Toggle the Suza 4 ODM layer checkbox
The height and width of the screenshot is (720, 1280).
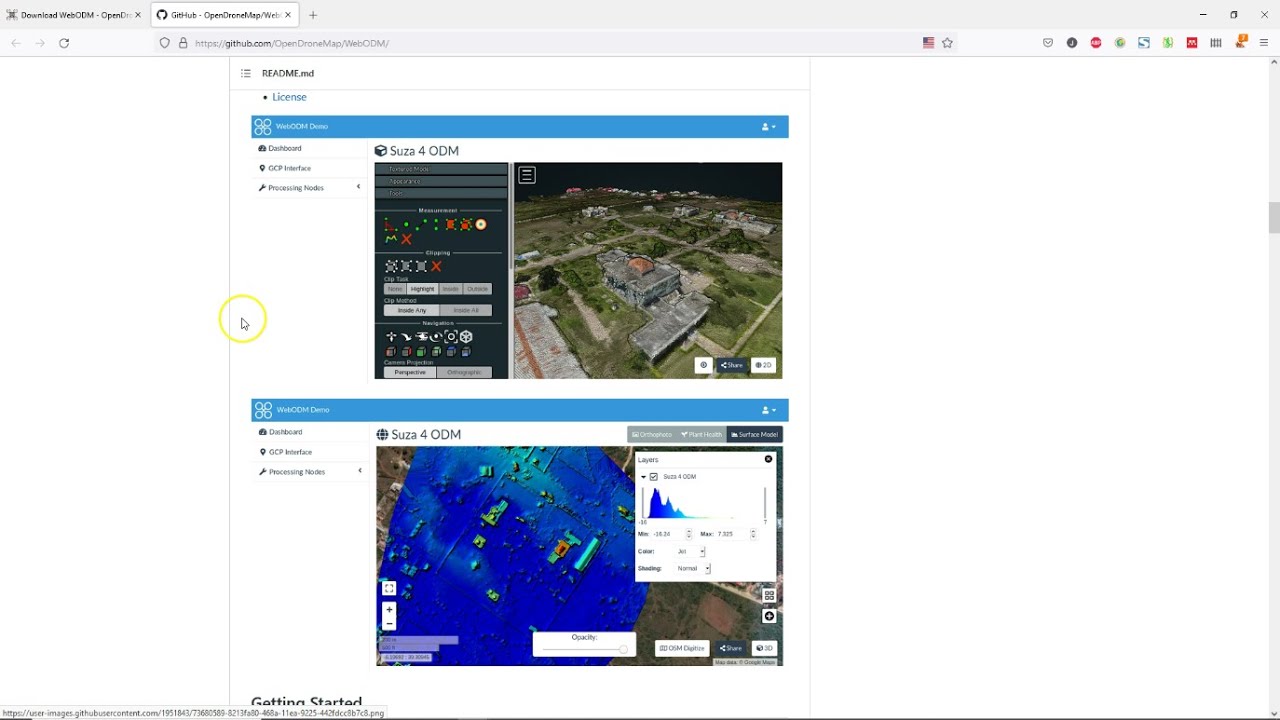654,477
